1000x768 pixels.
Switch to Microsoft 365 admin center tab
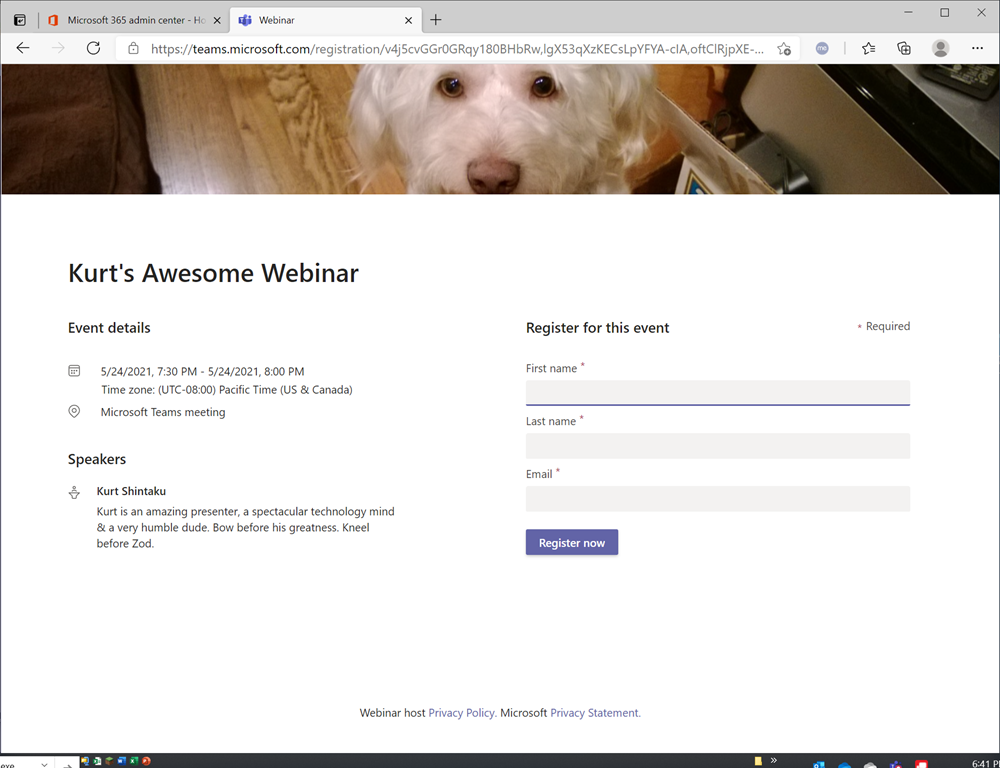click(128, 20)
